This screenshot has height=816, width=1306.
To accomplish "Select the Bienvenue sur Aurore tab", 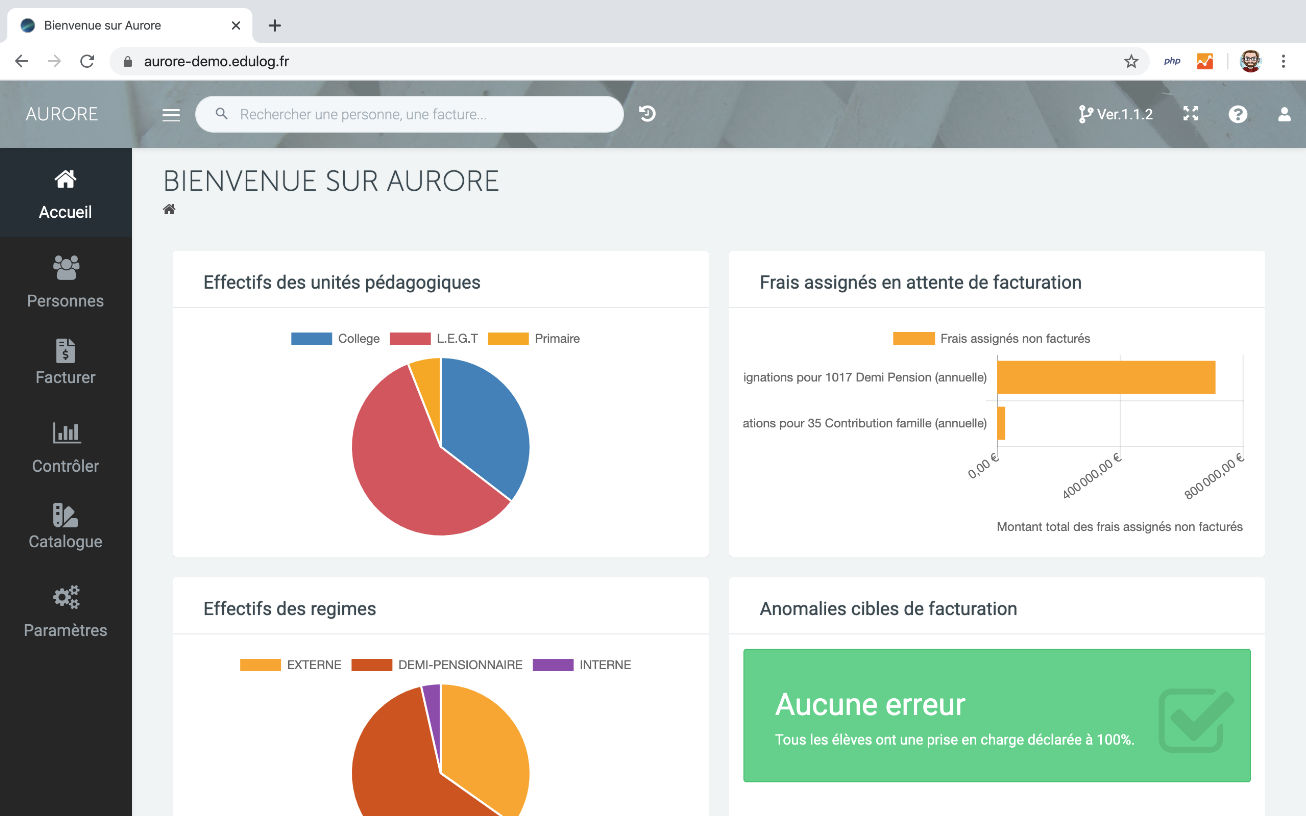I will 130,25.
